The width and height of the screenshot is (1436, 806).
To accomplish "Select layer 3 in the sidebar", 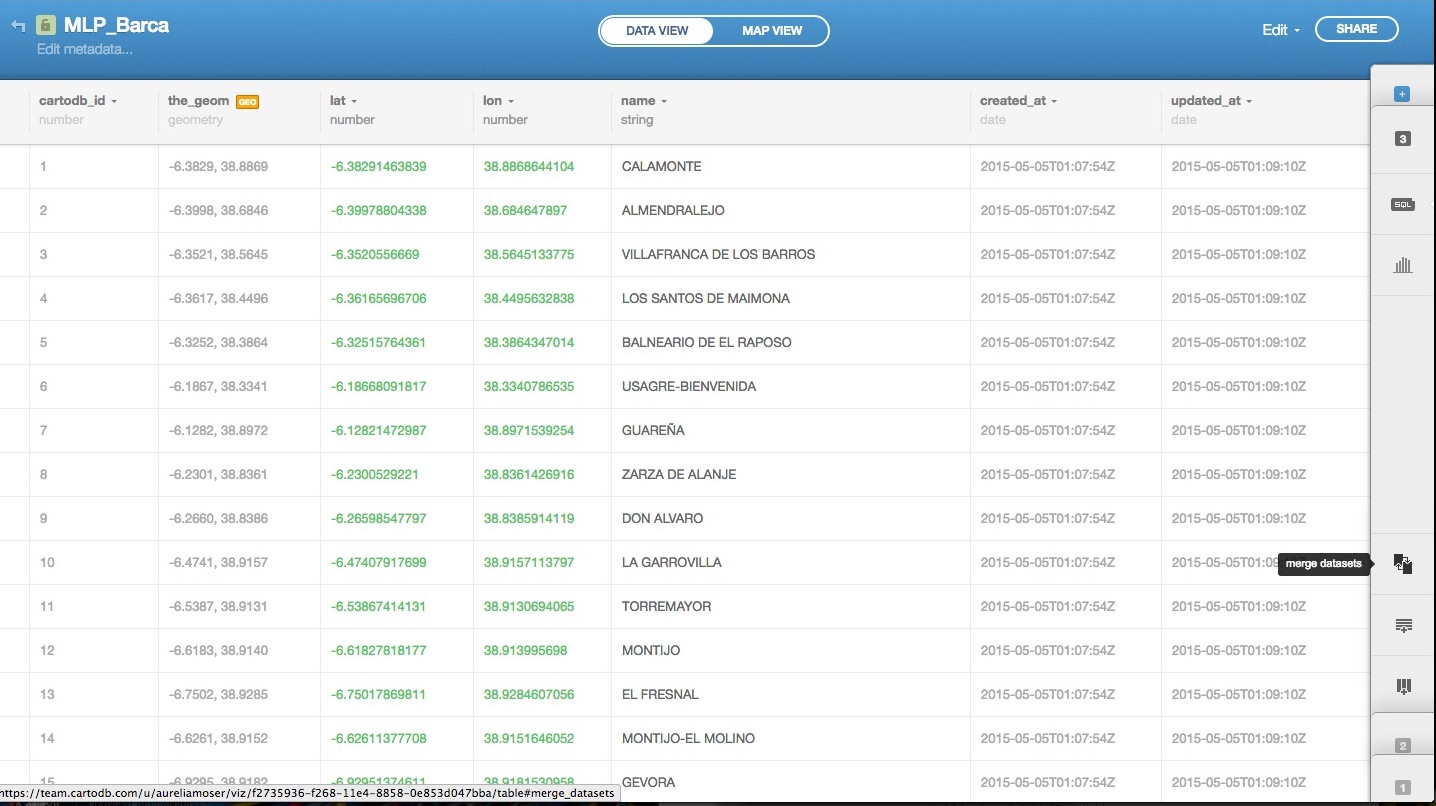I will click(x=1402, y=139).
